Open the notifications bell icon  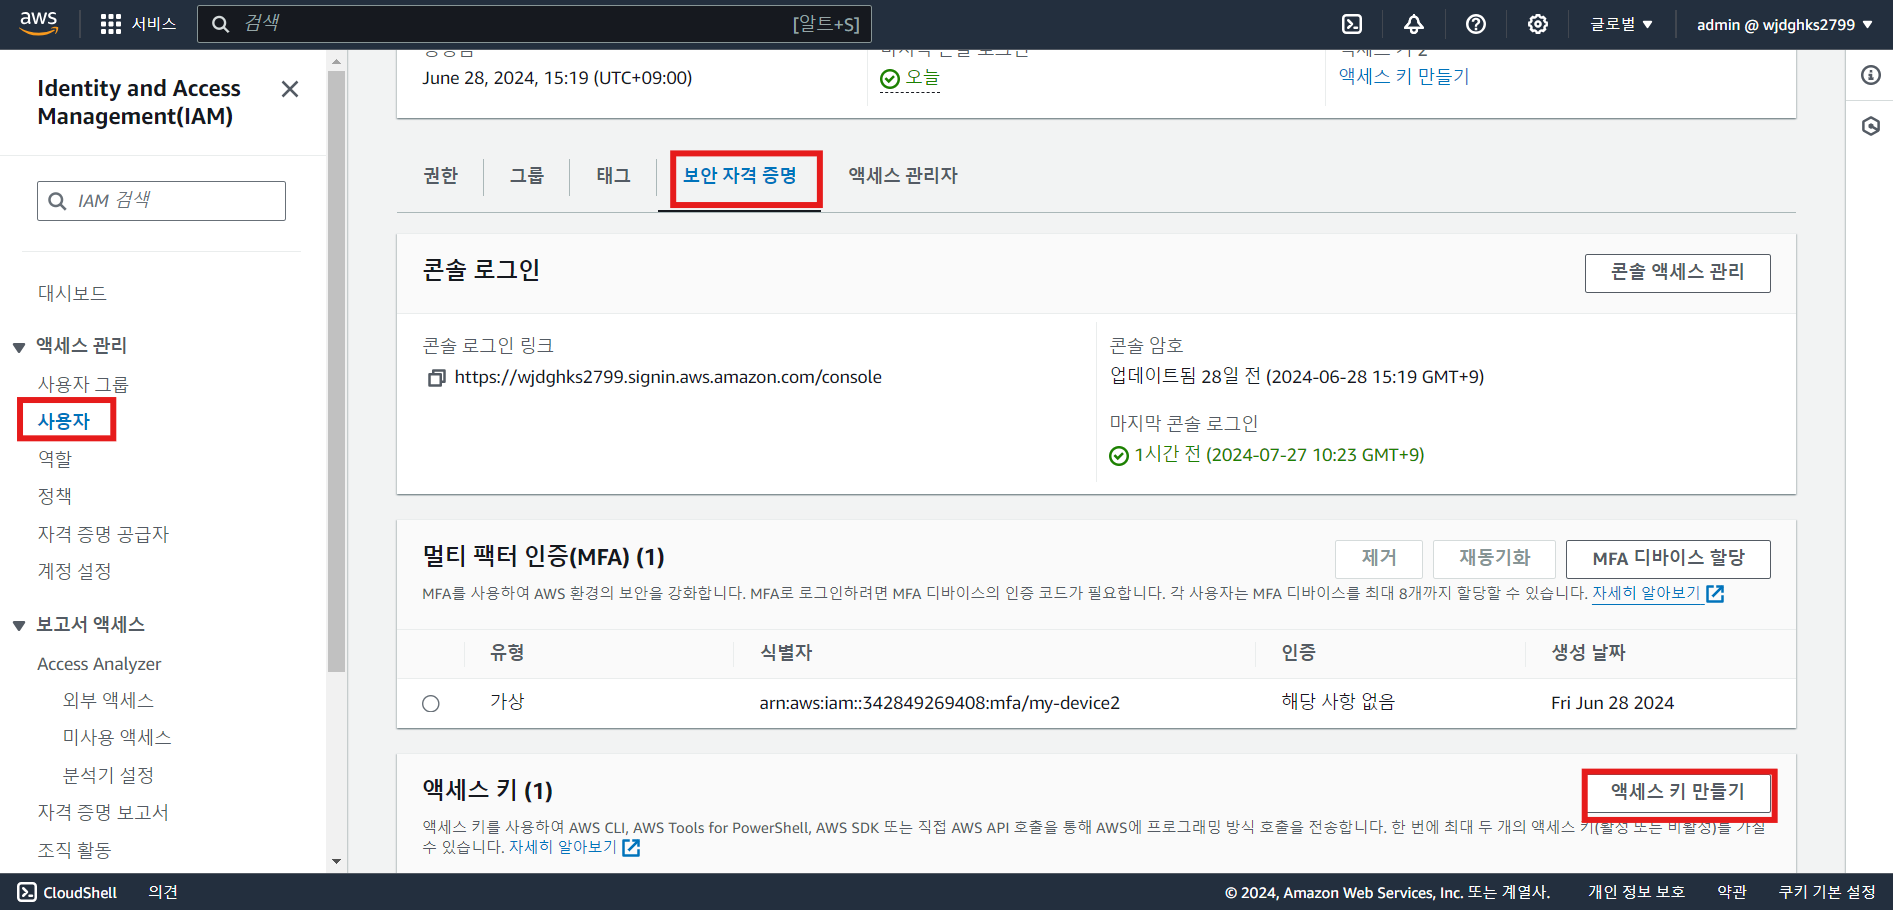(x=1414, y=24)
